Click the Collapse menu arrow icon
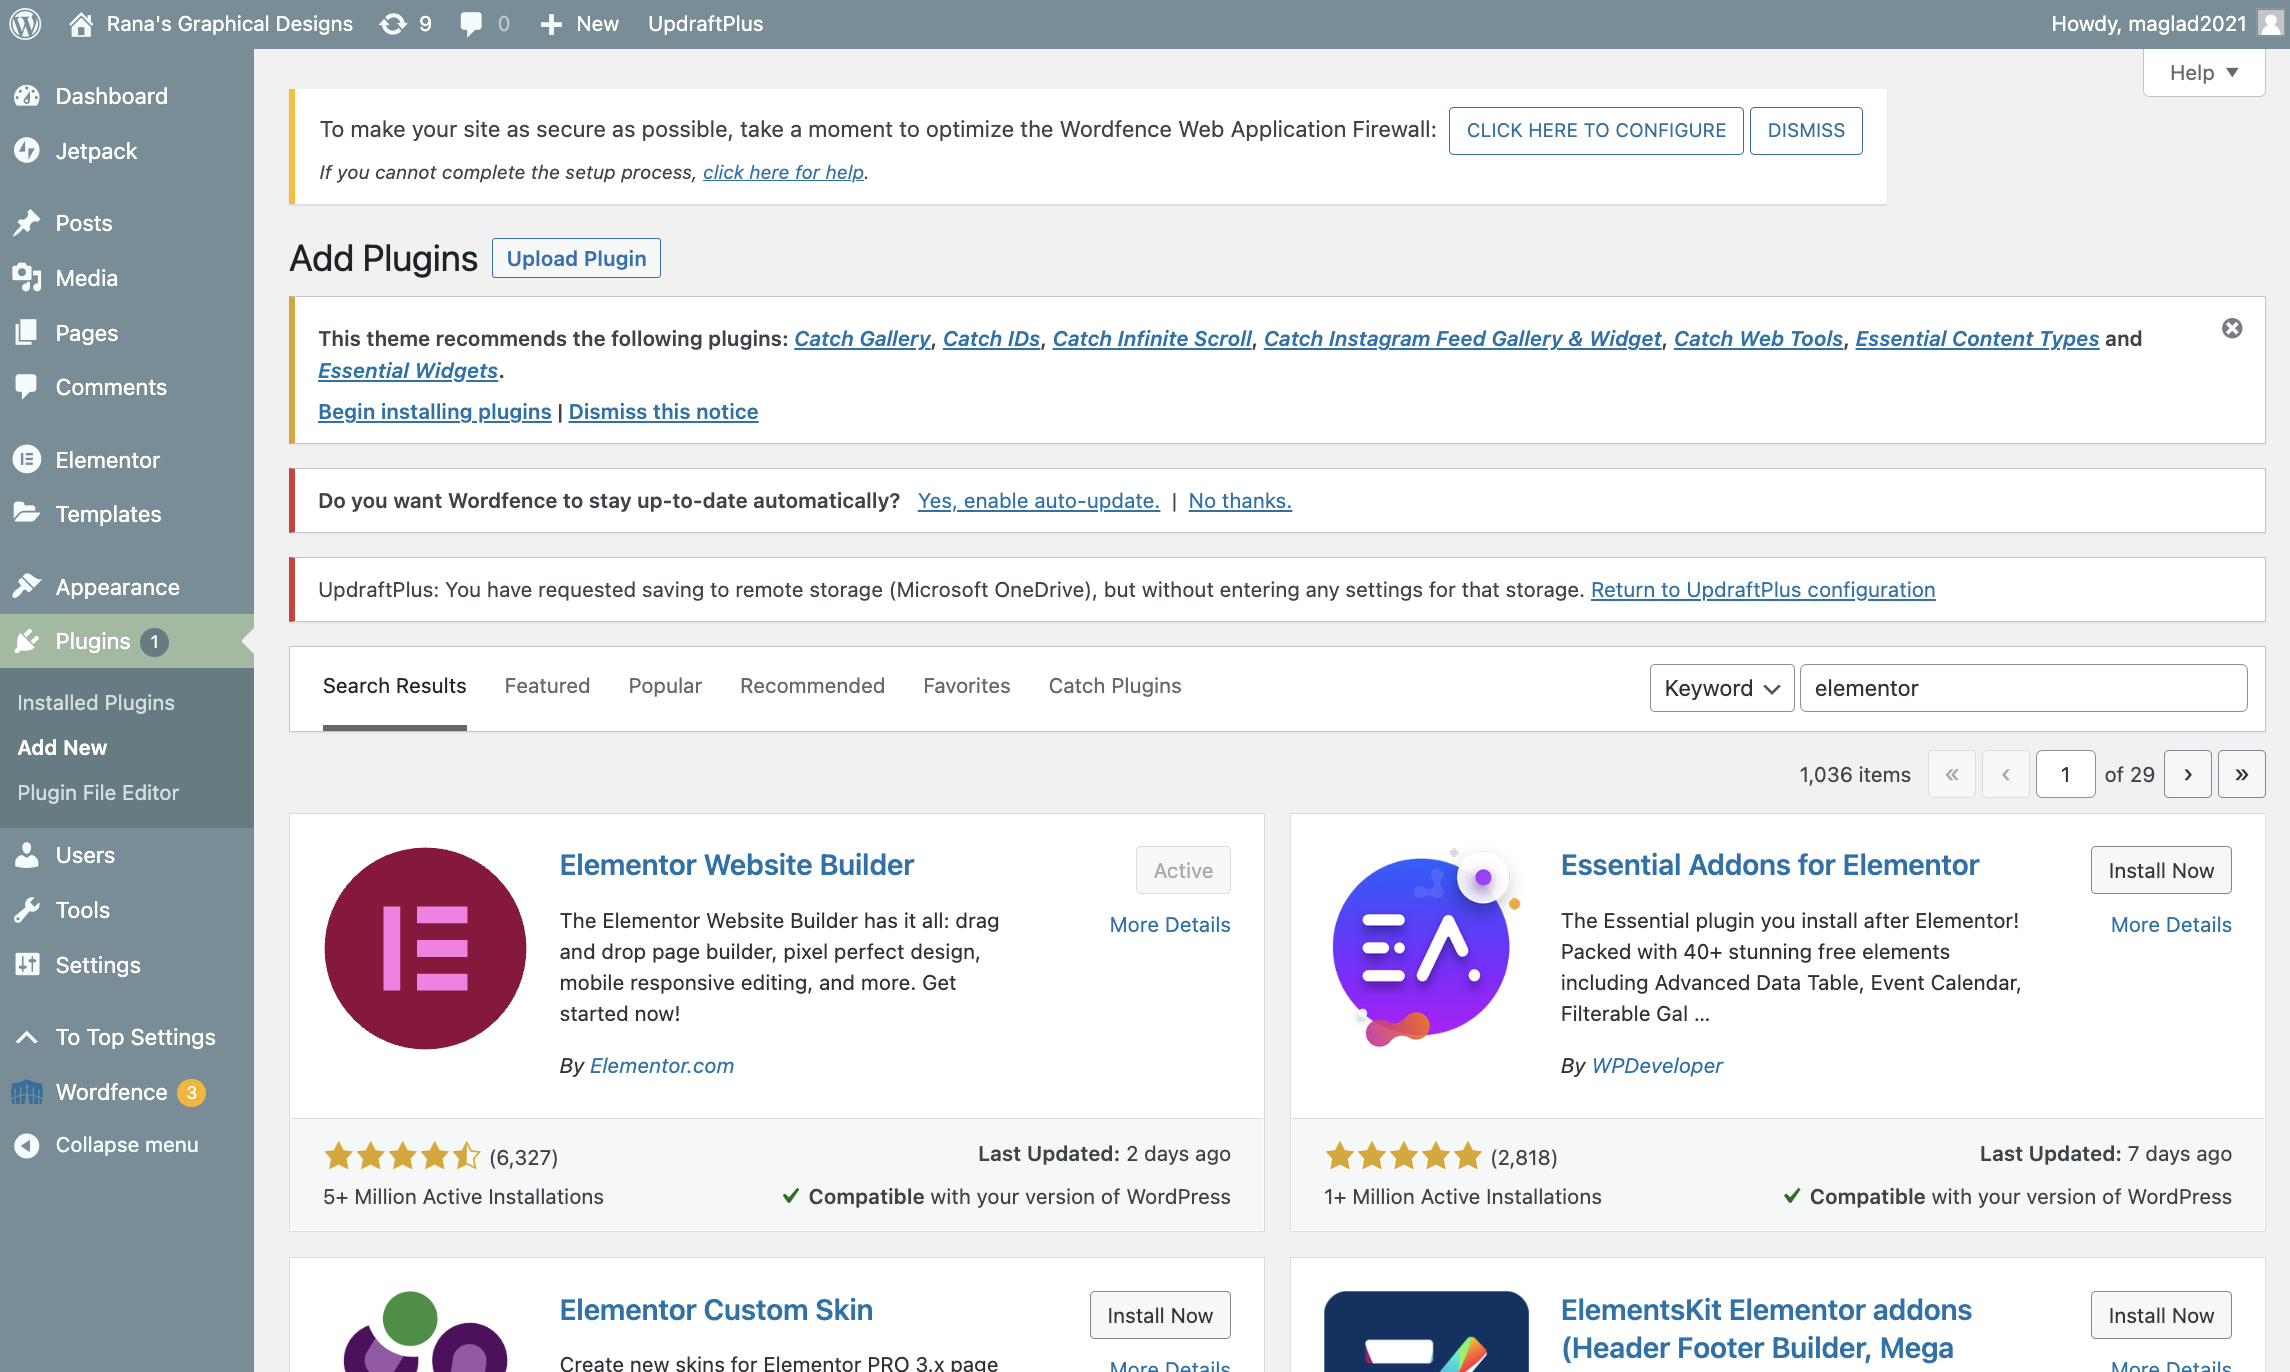Viewport: 2290px width, 1372px height. click(27, 1145)
